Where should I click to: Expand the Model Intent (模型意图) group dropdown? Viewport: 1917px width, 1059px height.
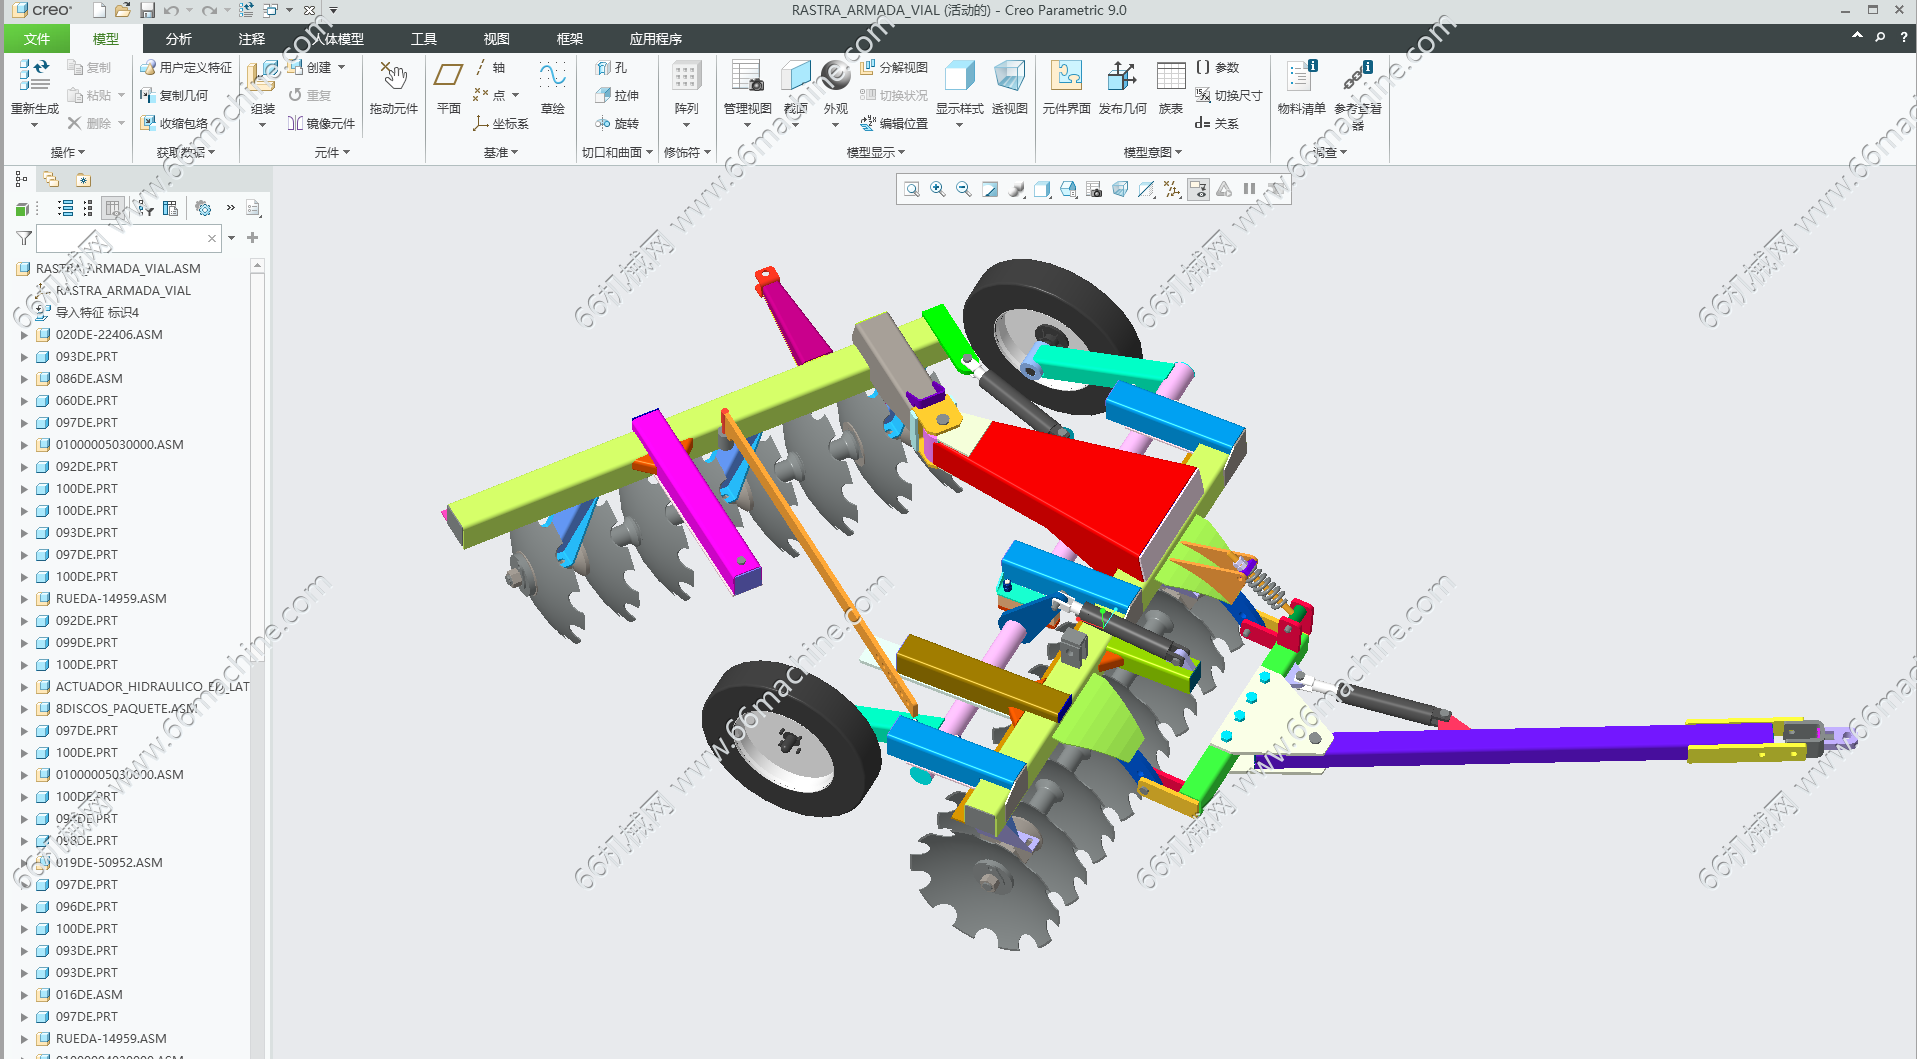coord(1152,152)
